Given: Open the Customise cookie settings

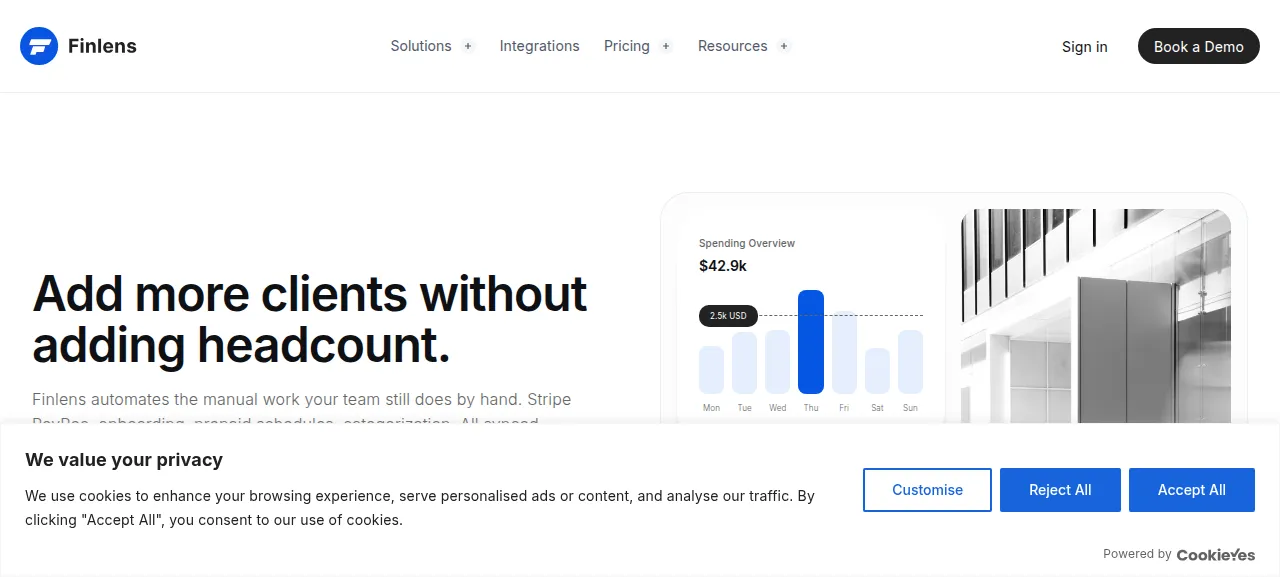Looking at the screenshot, I should (x=927, y=490).
